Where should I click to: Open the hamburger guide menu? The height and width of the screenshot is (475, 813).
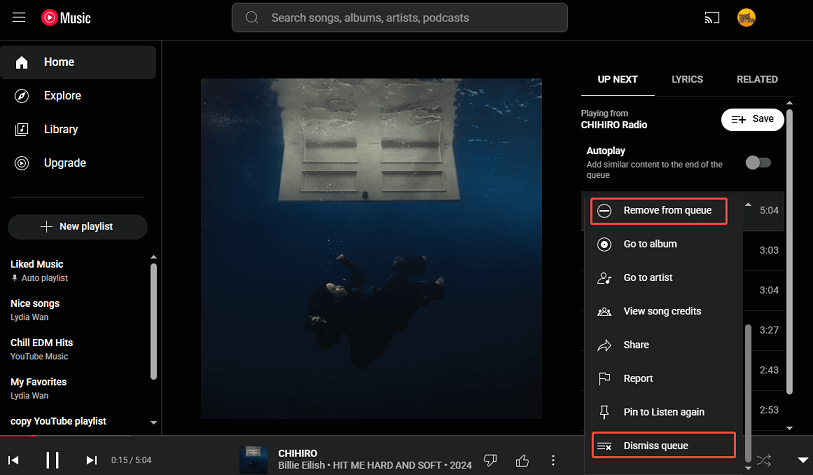coord(19,18)
